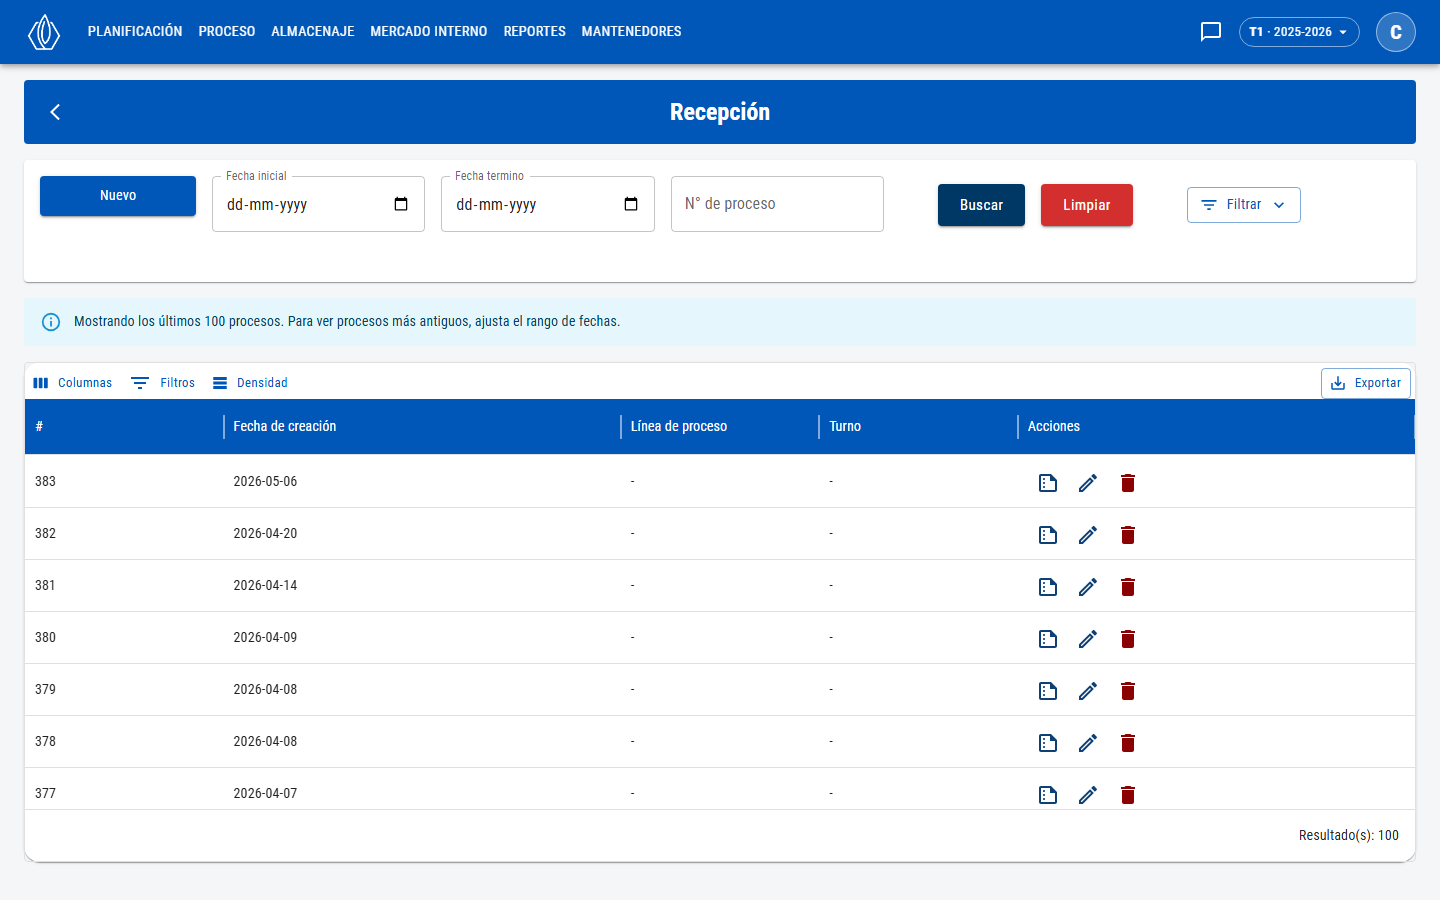Image resolution: width=1440 pixels, height=900 pixels.
Task: Go back using the arrow icon
Action: click(56, 112)
